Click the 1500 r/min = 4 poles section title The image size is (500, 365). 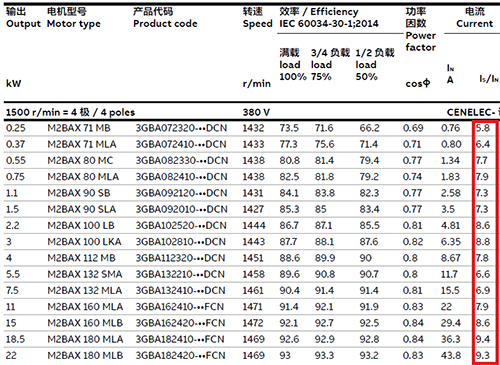coord(70,112)
